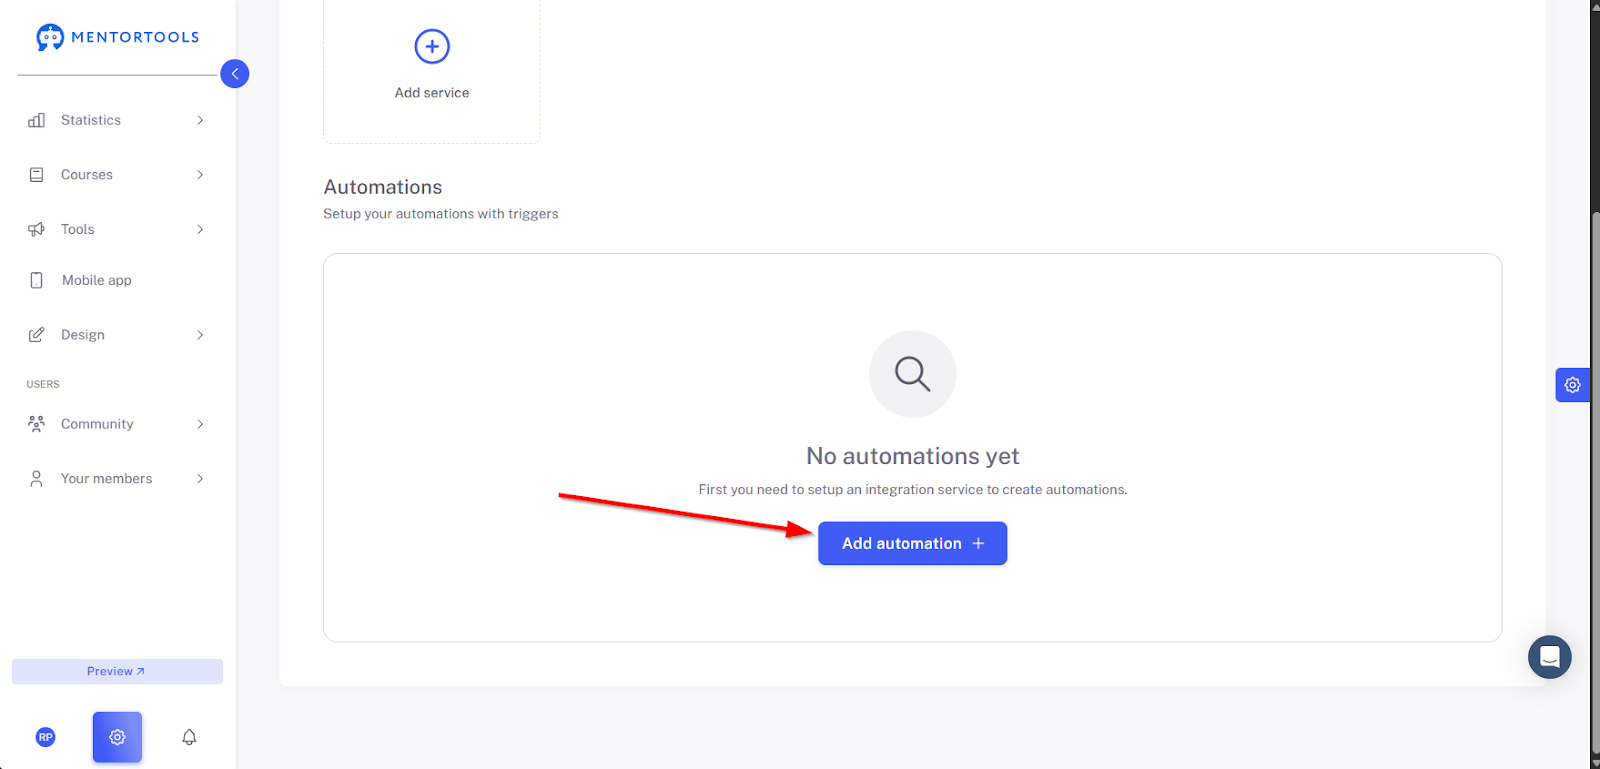Image resolution: width=1600 pixels, height=769 pixels.
Task: Collapse sidebar with blue arrow button
Action: click(235, 74)
